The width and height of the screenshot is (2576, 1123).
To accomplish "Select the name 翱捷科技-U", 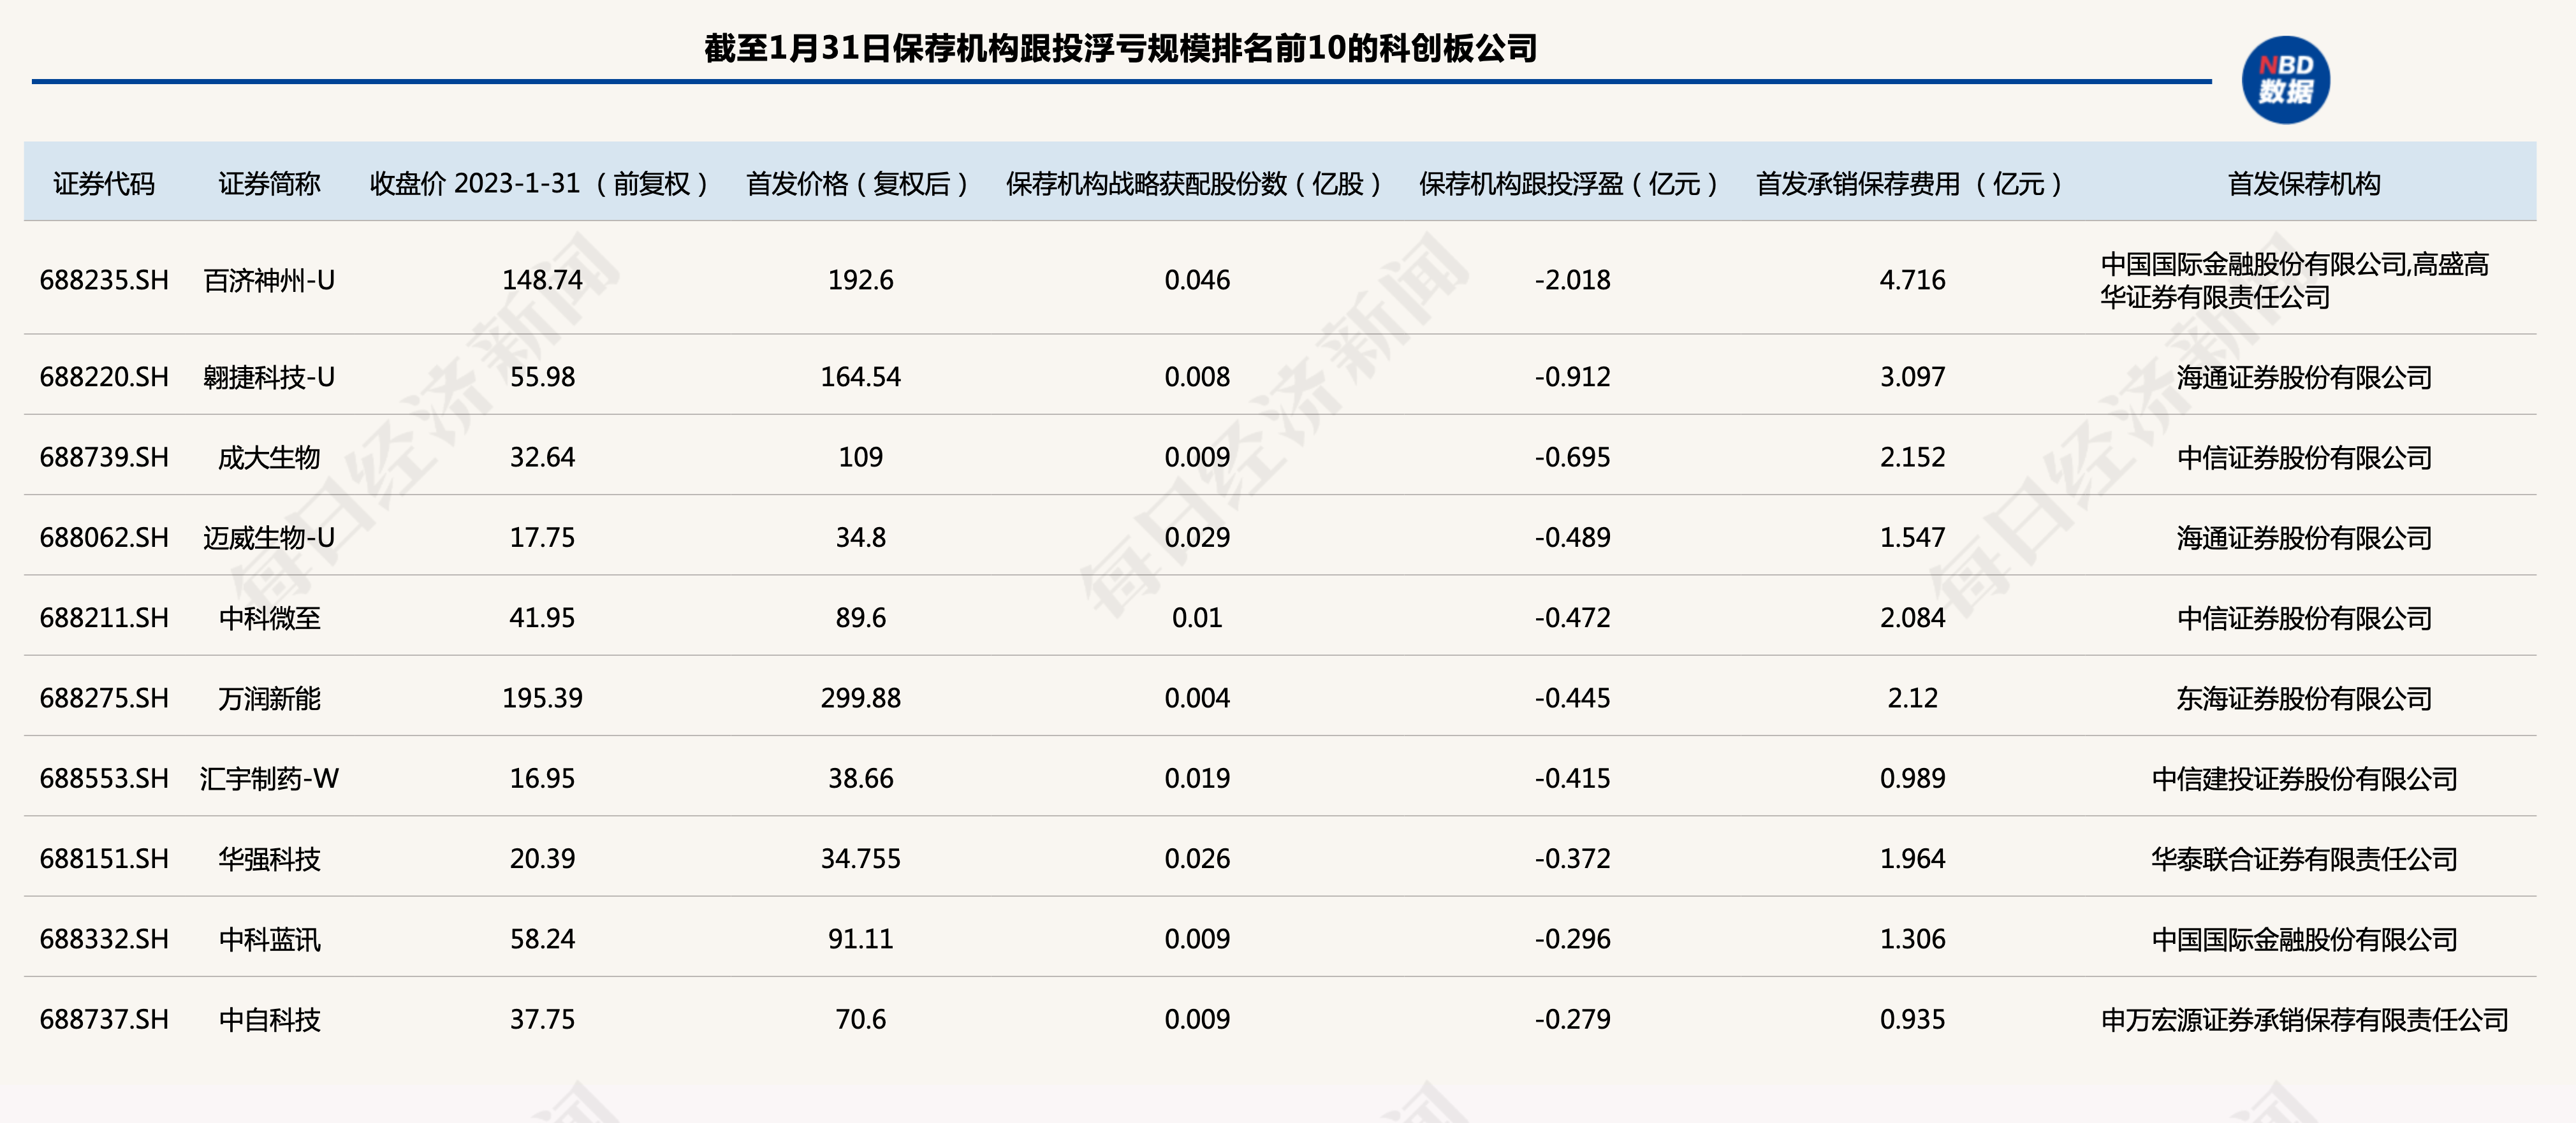I will click(269, 377).
